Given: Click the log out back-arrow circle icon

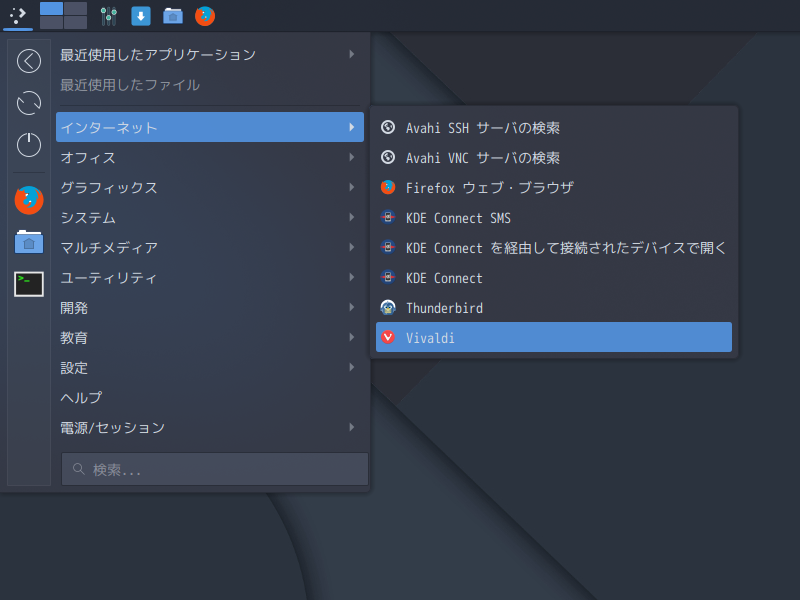Looking at the screenshot, I should point(29,61).
